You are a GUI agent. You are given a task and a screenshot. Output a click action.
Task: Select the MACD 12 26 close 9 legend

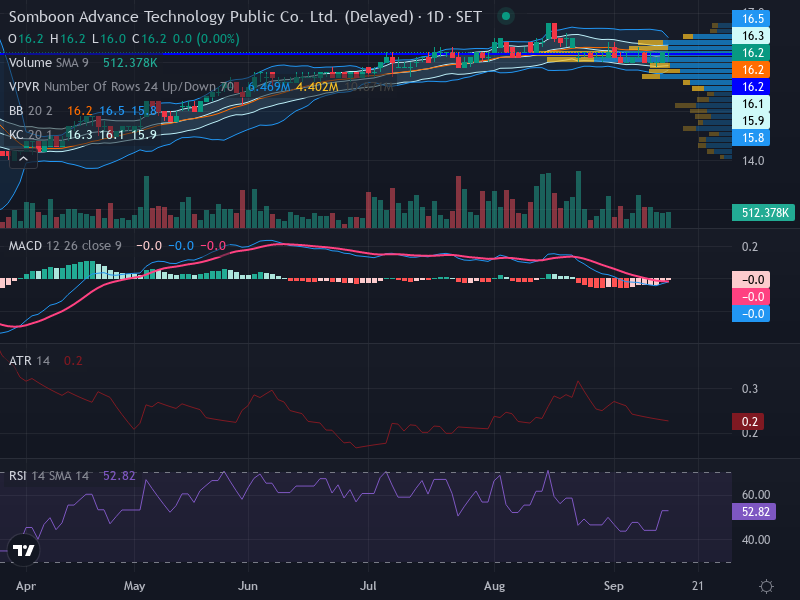[65, 246]
